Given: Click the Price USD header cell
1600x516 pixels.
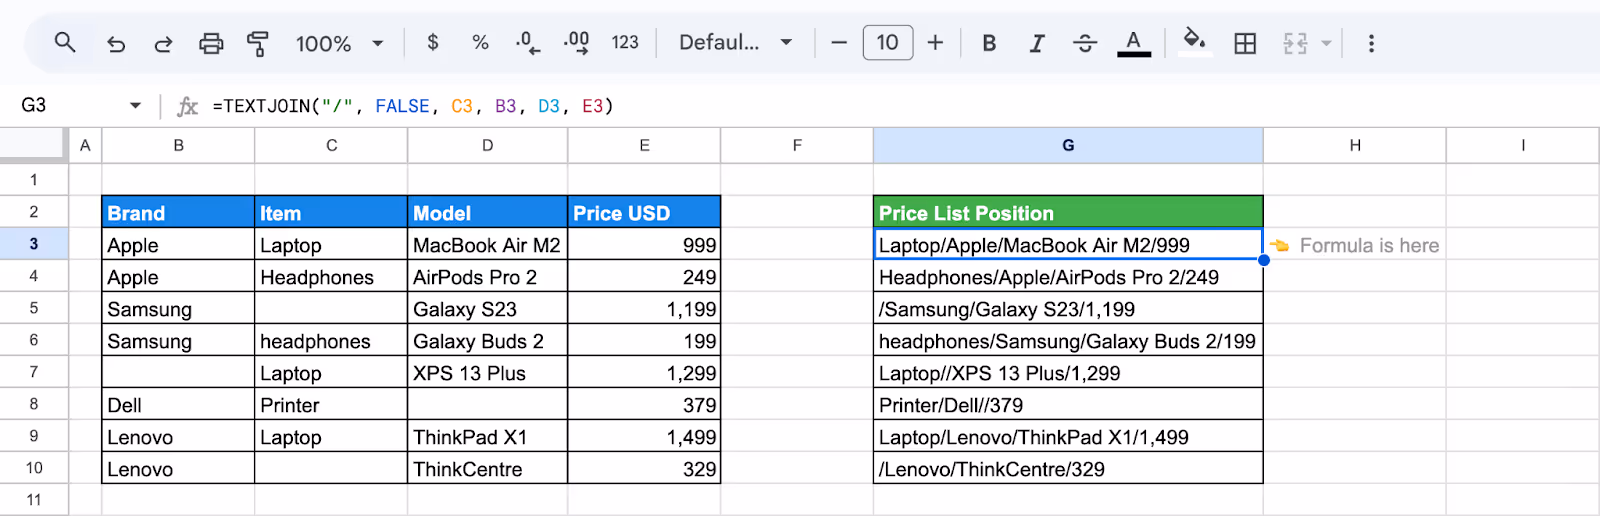Looking at the screenshot, I should coord(644,212).
